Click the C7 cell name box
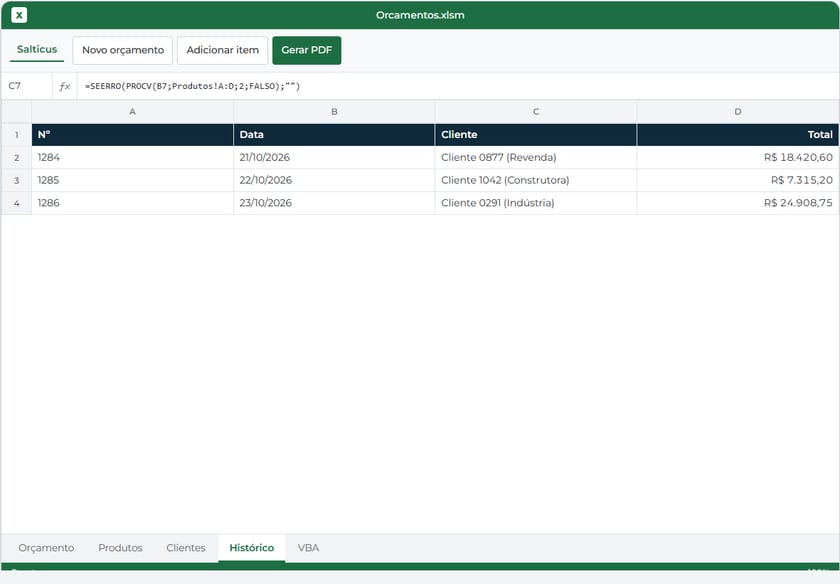Image resolution: width=840 pixels, height=584 pixels. (27, 86)
